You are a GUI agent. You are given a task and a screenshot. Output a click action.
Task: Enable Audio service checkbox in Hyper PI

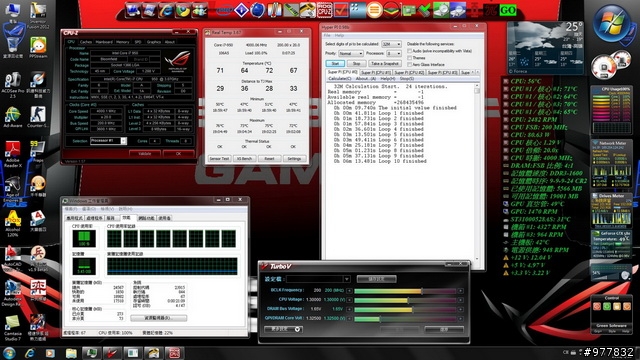pos(410,51)
